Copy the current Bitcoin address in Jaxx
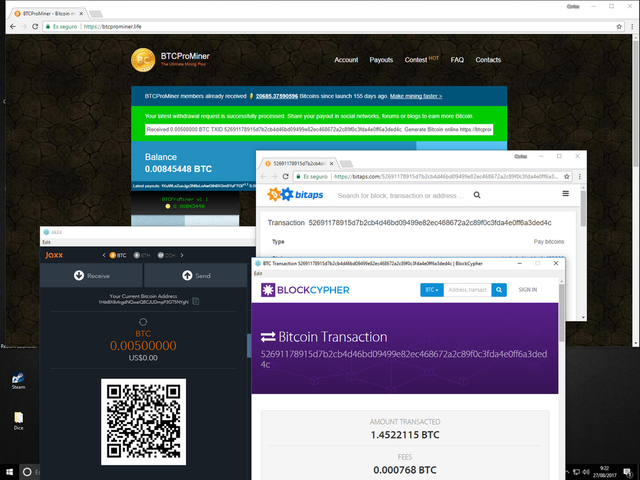The height and width of the screenshot is (480, 640). coord(196,302)
